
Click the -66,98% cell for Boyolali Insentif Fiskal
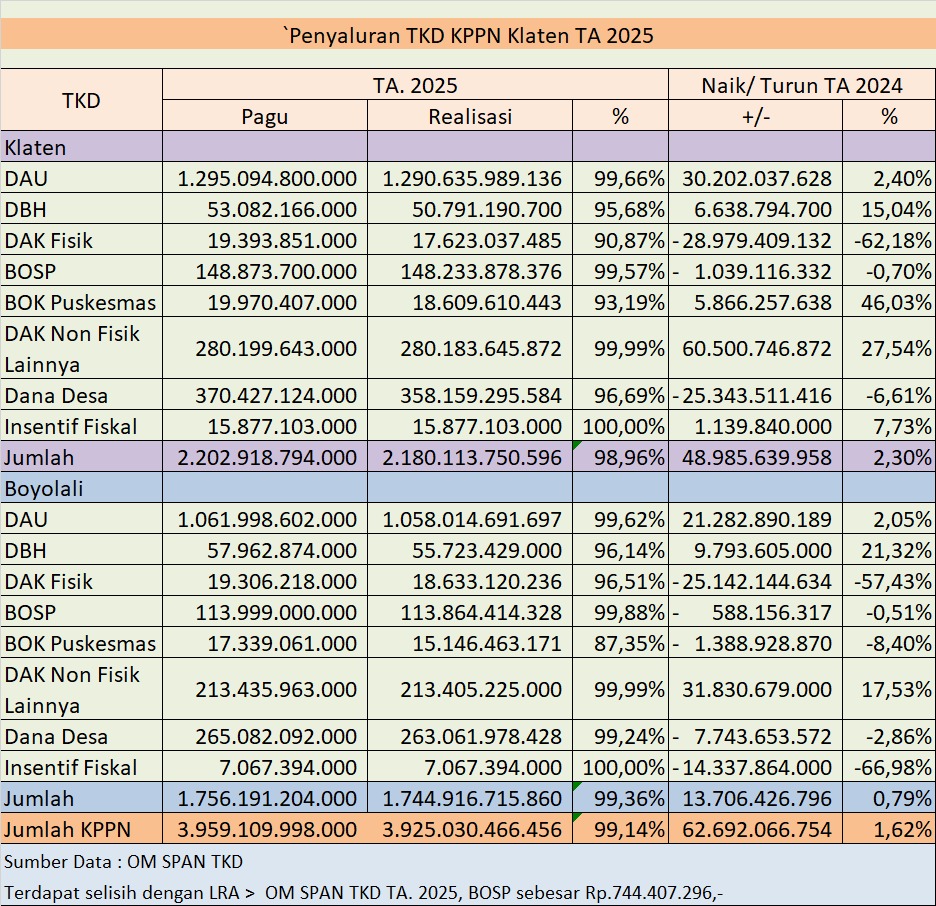888,768
